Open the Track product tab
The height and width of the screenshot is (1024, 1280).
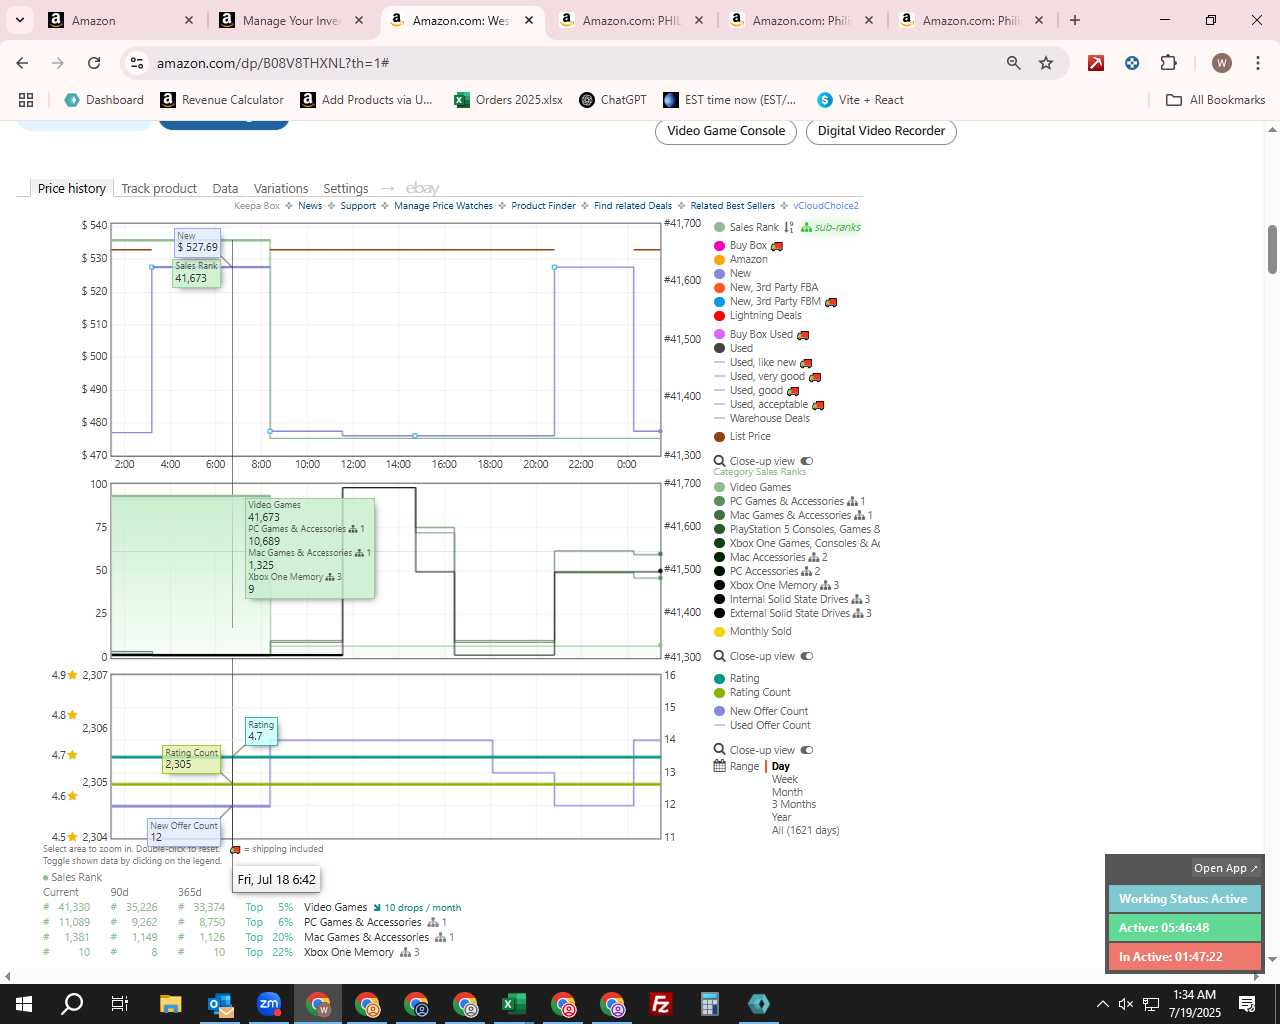pos(159,188)
